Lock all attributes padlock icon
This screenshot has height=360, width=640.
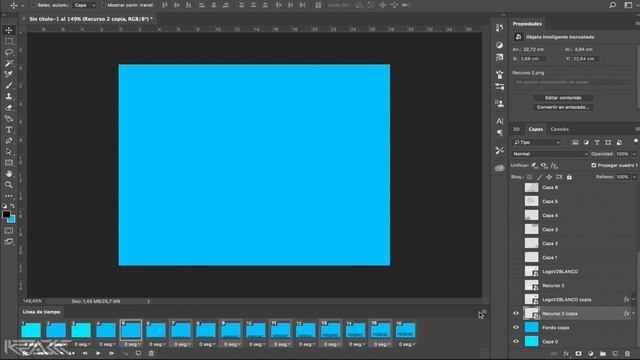coord(569,177)
